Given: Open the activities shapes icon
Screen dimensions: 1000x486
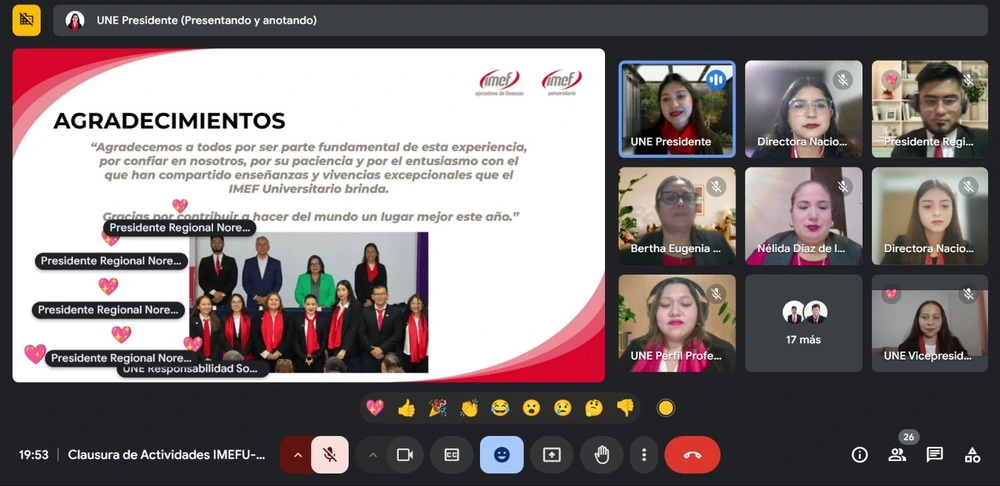Looking at the screenshot, I should pos(972,455).
